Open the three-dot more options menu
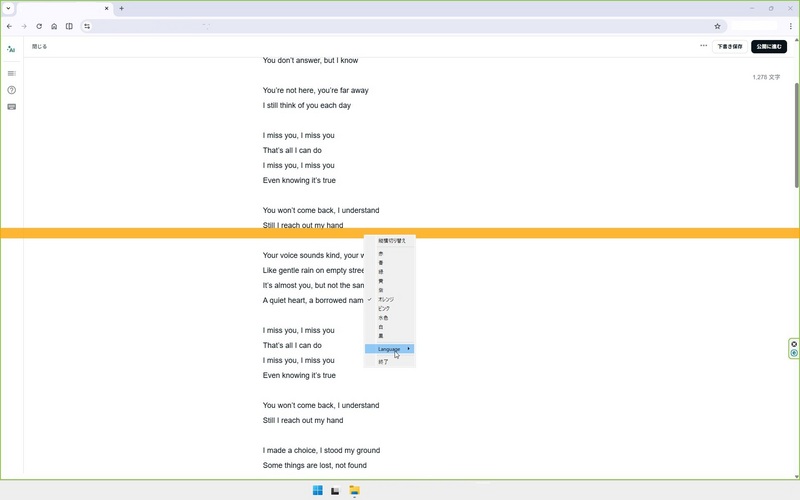Viewport: 800px width, 500px height. pyautogui.click(x=703, y=46)
